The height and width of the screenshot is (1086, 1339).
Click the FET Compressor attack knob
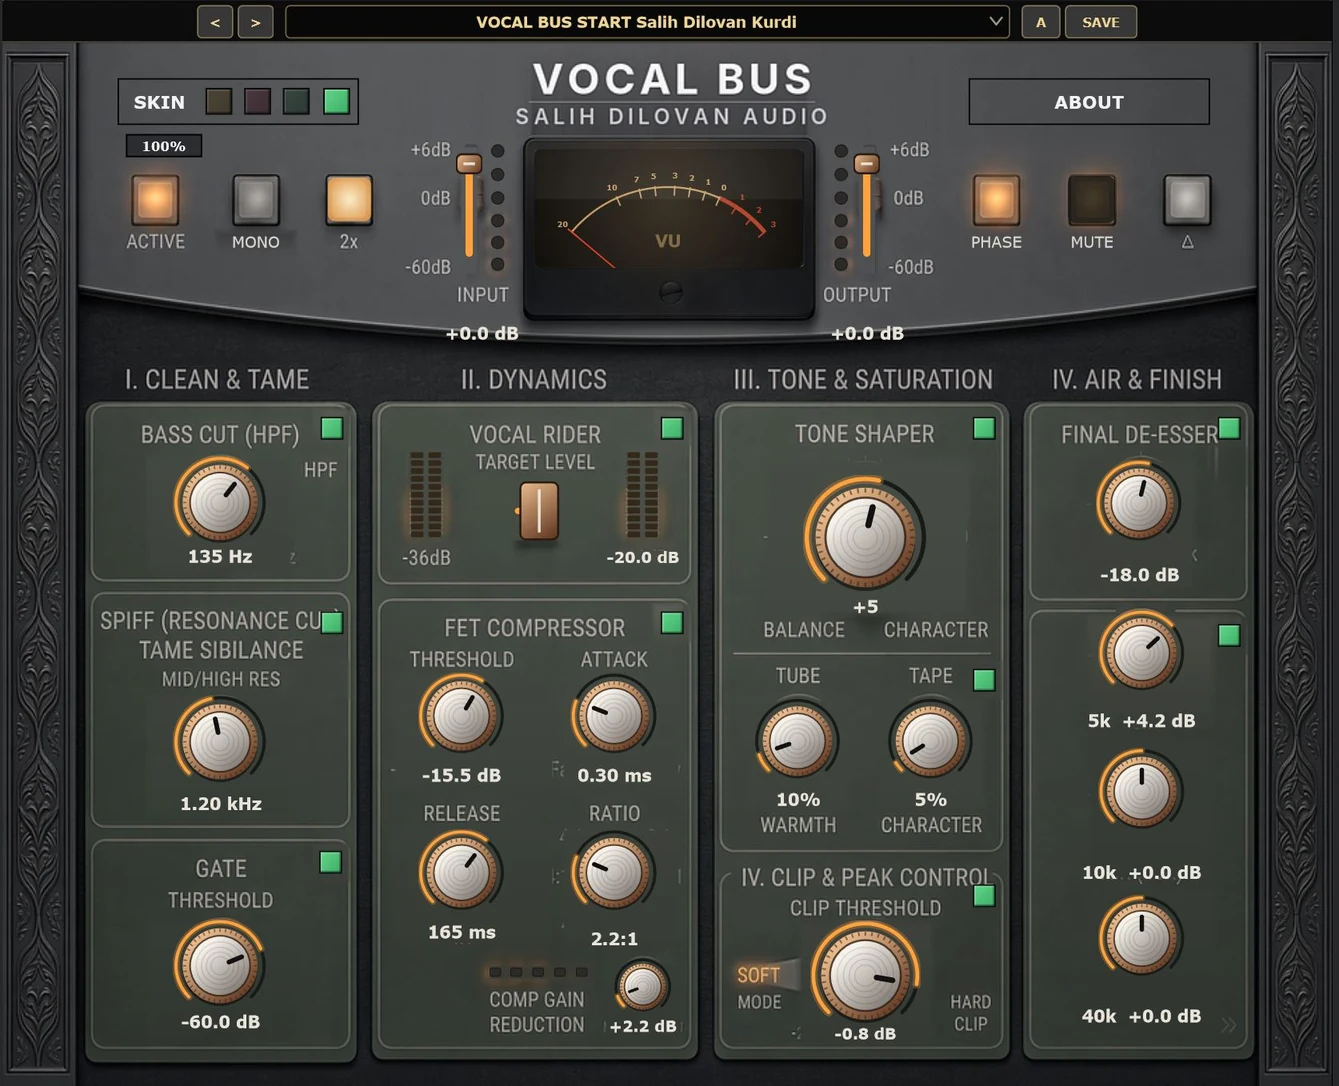pyautogui.click(x=613, y=714)
